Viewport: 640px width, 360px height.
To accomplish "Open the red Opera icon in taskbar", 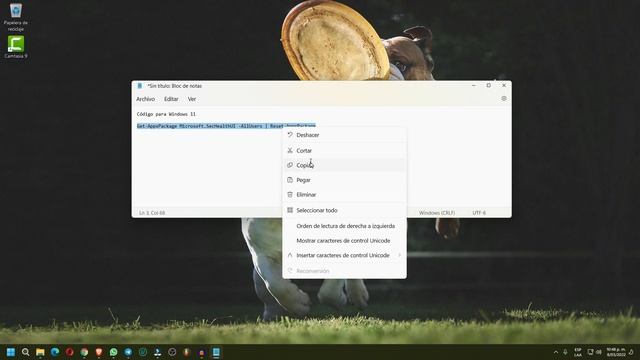I will coord(69,352).
